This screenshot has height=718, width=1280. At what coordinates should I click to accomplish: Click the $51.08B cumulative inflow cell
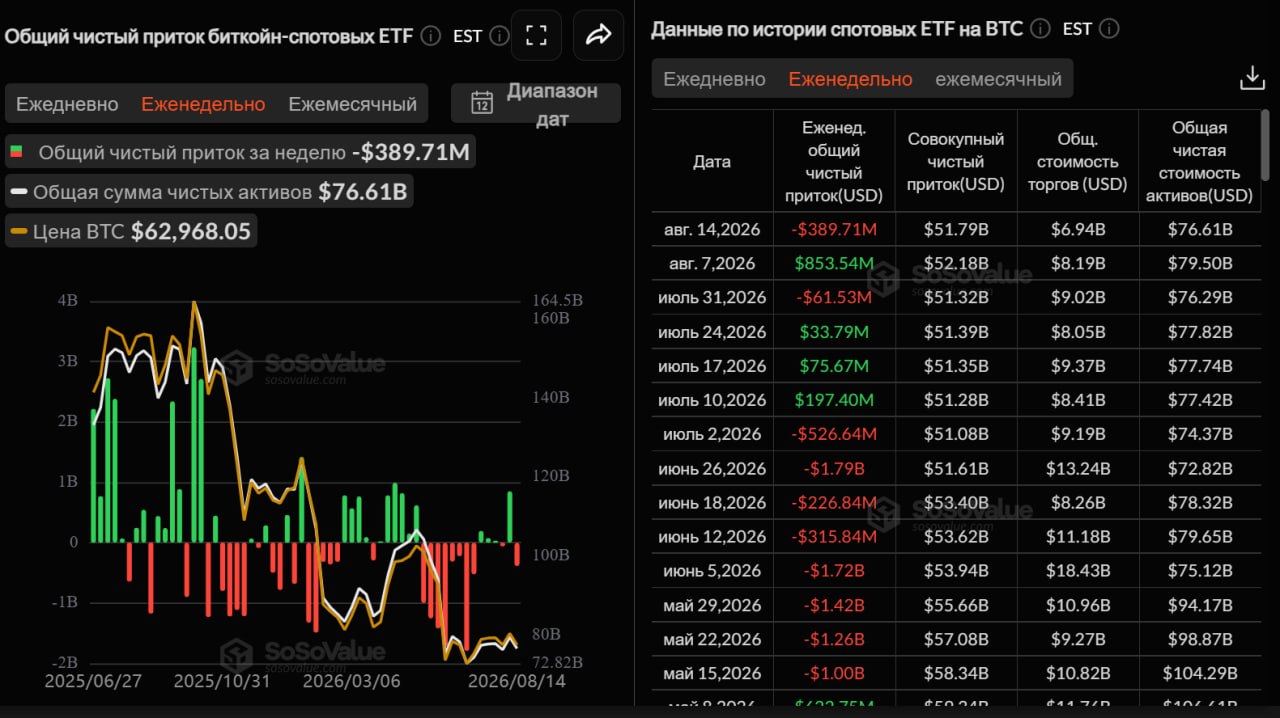point(956,434)
